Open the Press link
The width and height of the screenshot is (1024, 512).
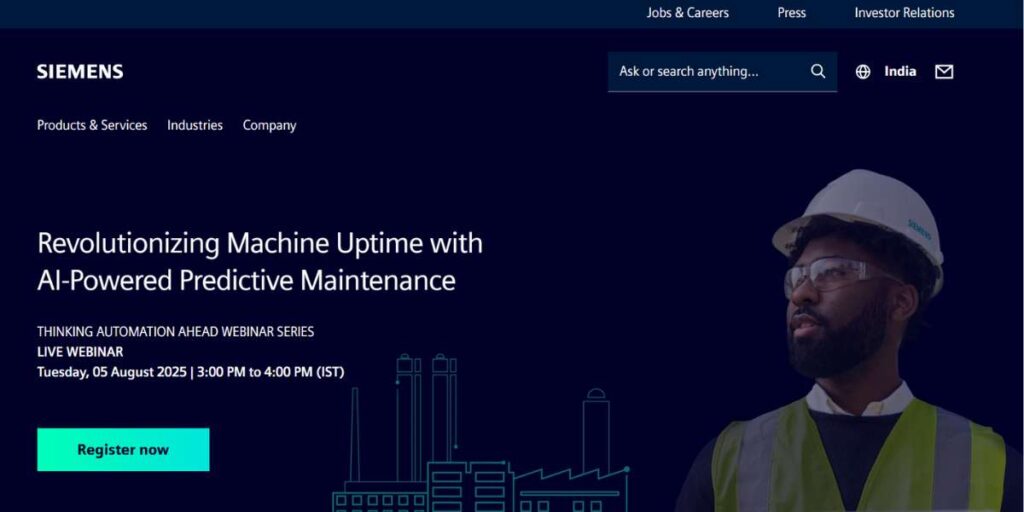point(792,12)
